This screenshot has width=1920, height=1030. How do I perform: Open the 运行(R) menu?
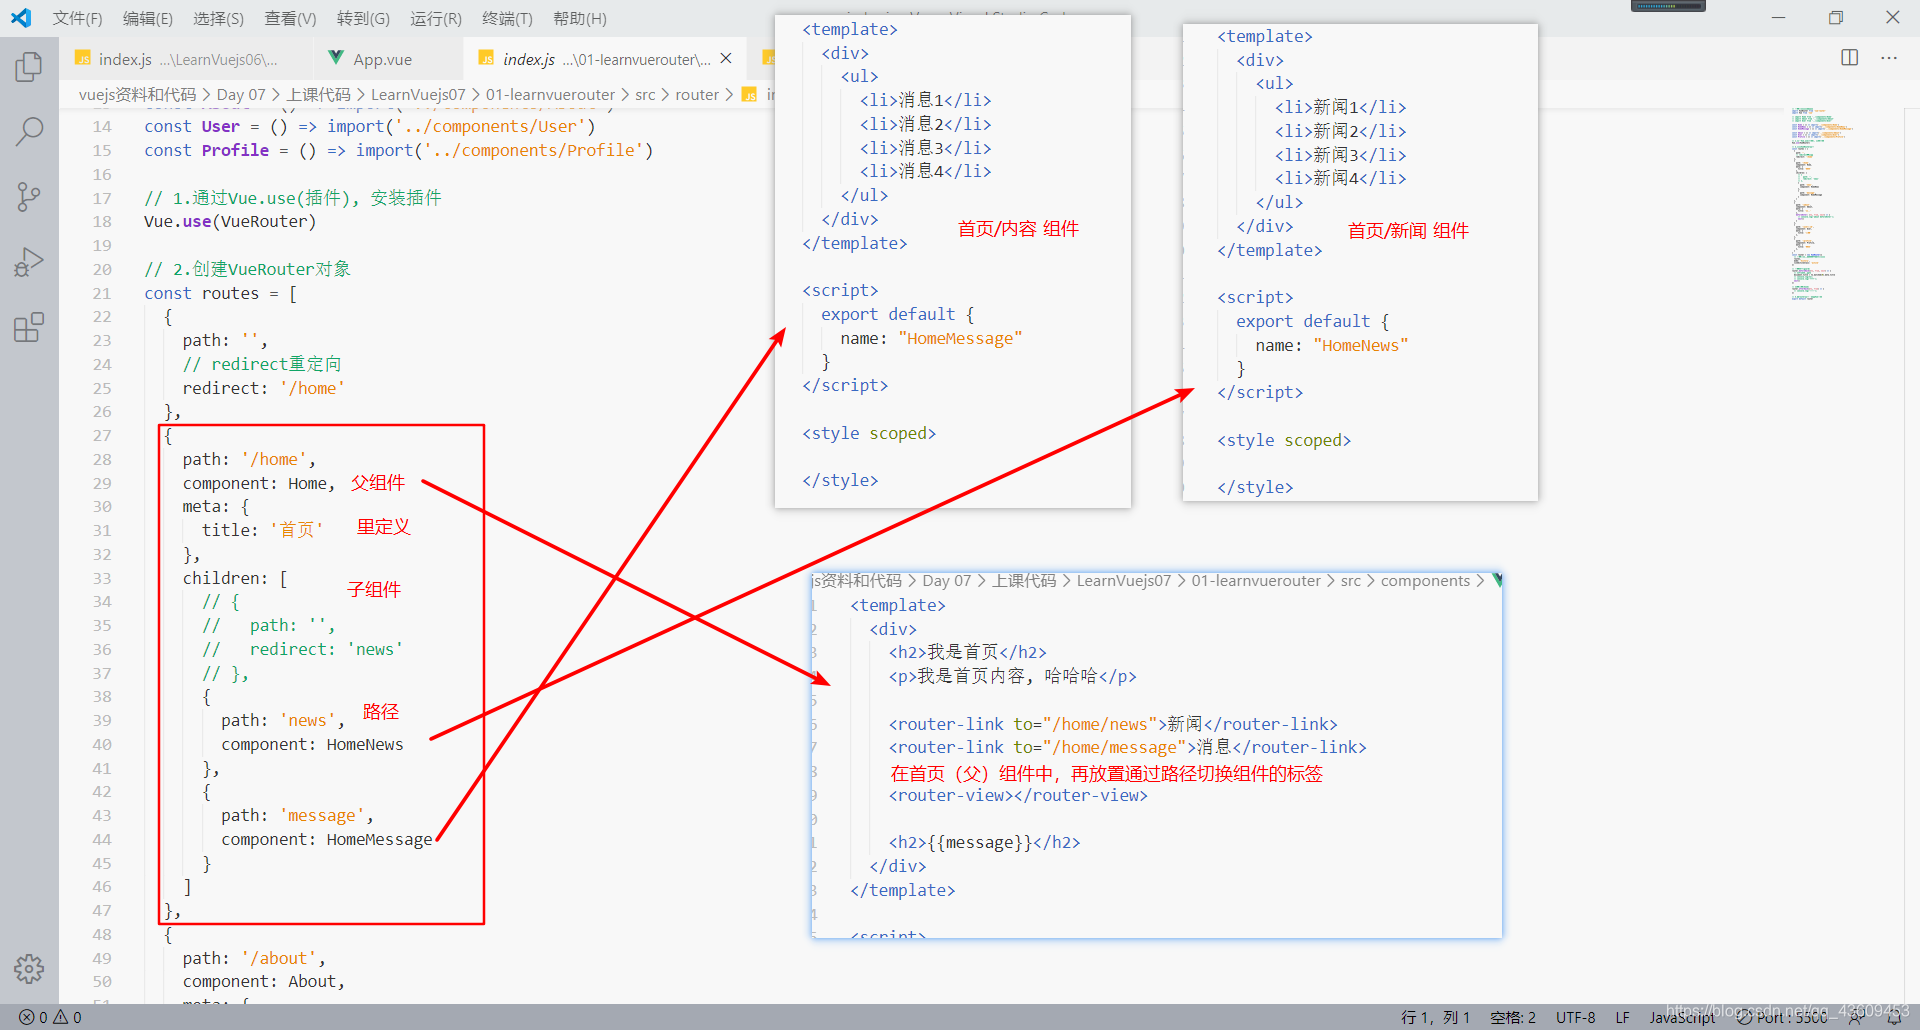436,18
